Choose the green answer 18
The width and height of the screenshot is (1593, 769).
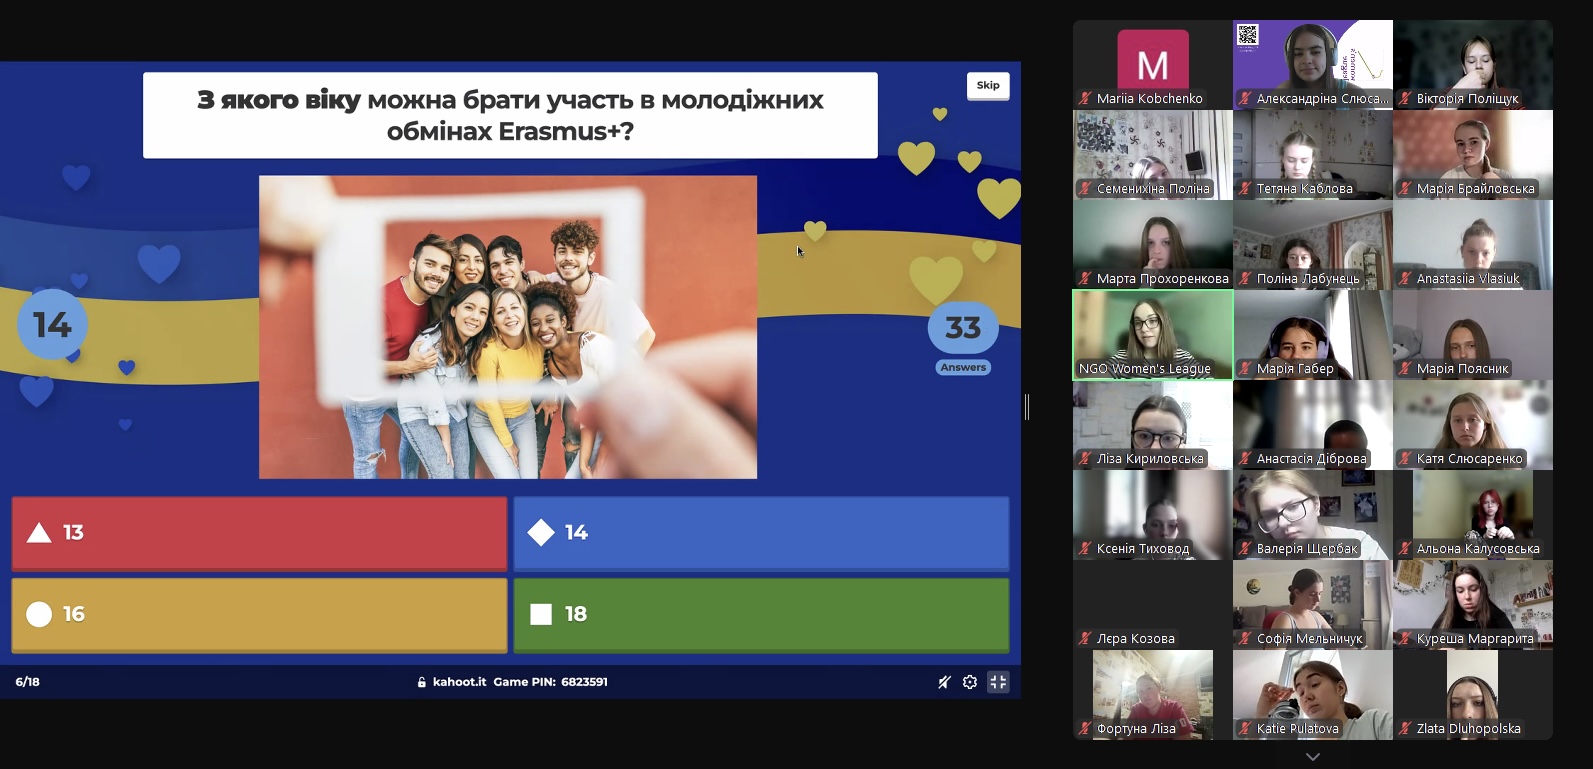pos(761,614)
